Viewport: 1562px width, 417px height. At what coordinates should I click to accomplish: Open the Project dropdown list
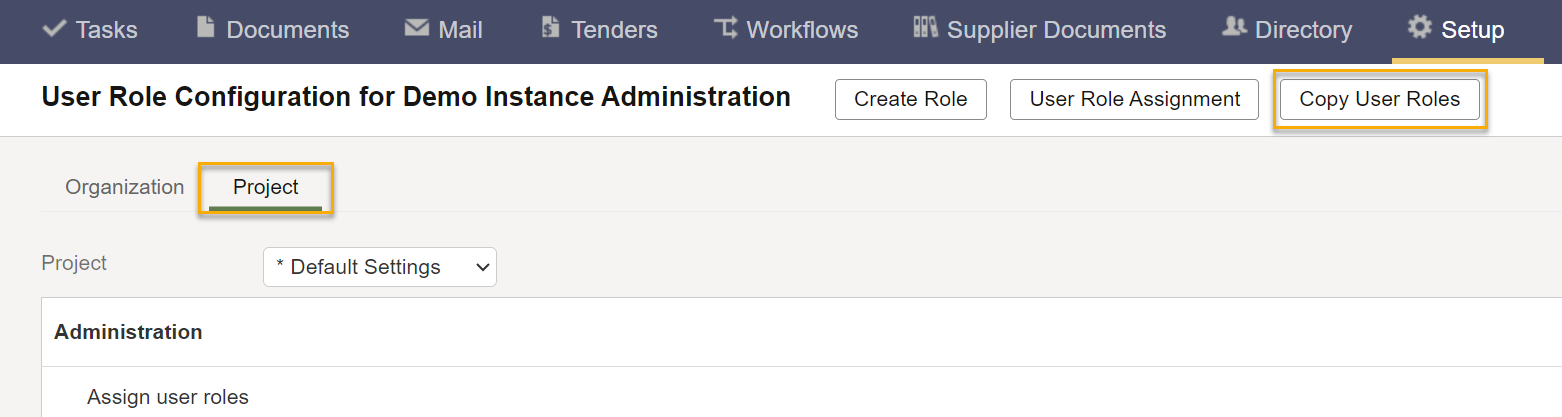click(380, 267)
